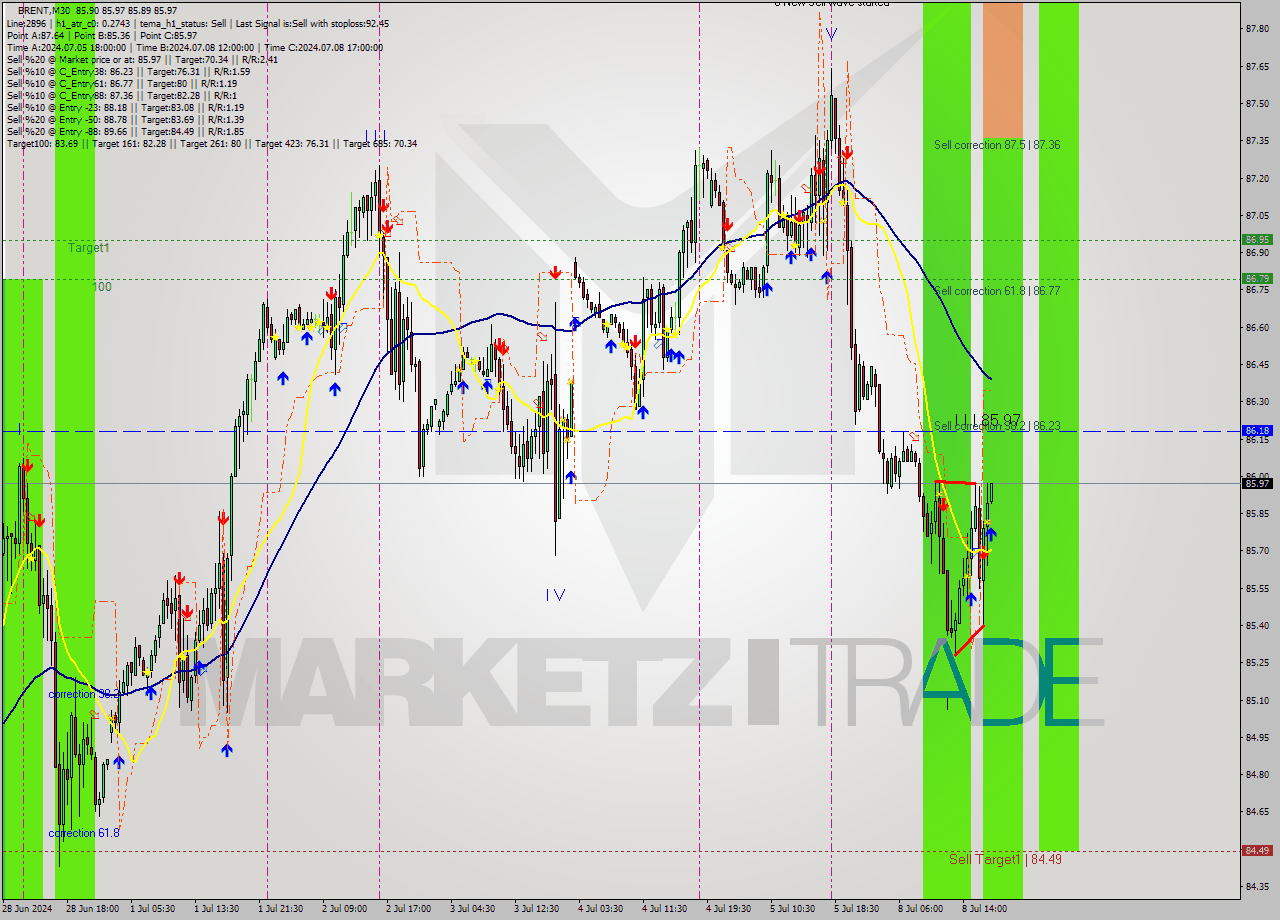1280x920 pixels.
Task: Click the '2 Jul 09:00' time axis label
Action: pyautogui.click(x=344, y=909)
